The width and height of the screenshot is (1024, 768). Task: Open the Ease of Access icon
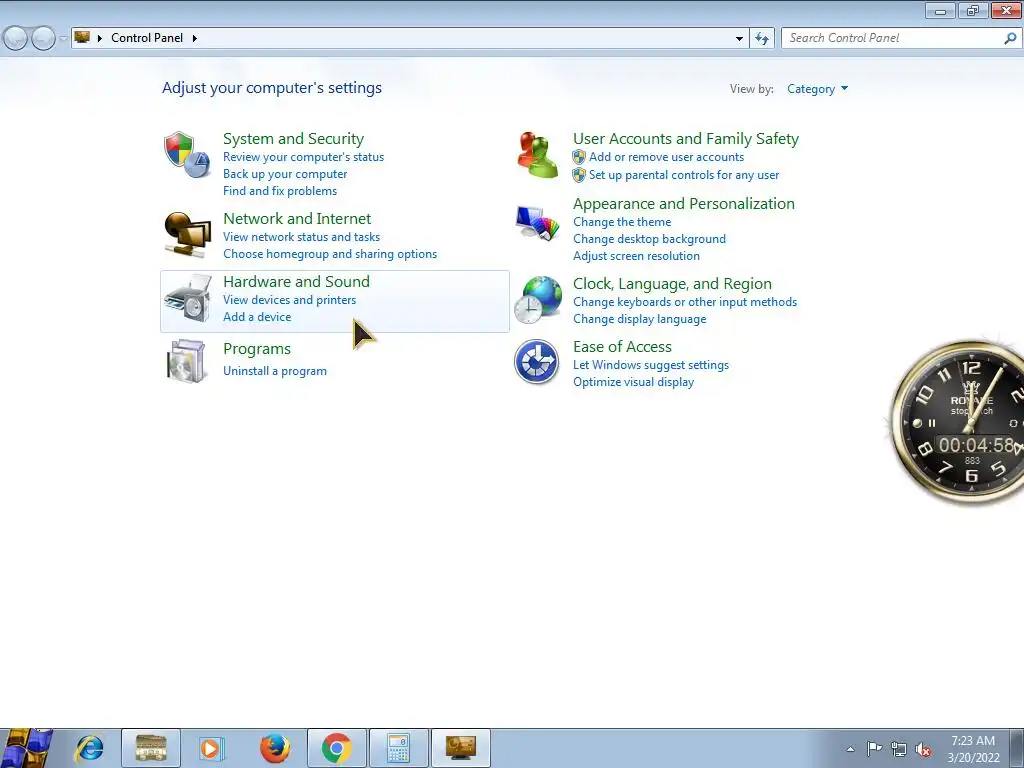click(x=536, y=362)
